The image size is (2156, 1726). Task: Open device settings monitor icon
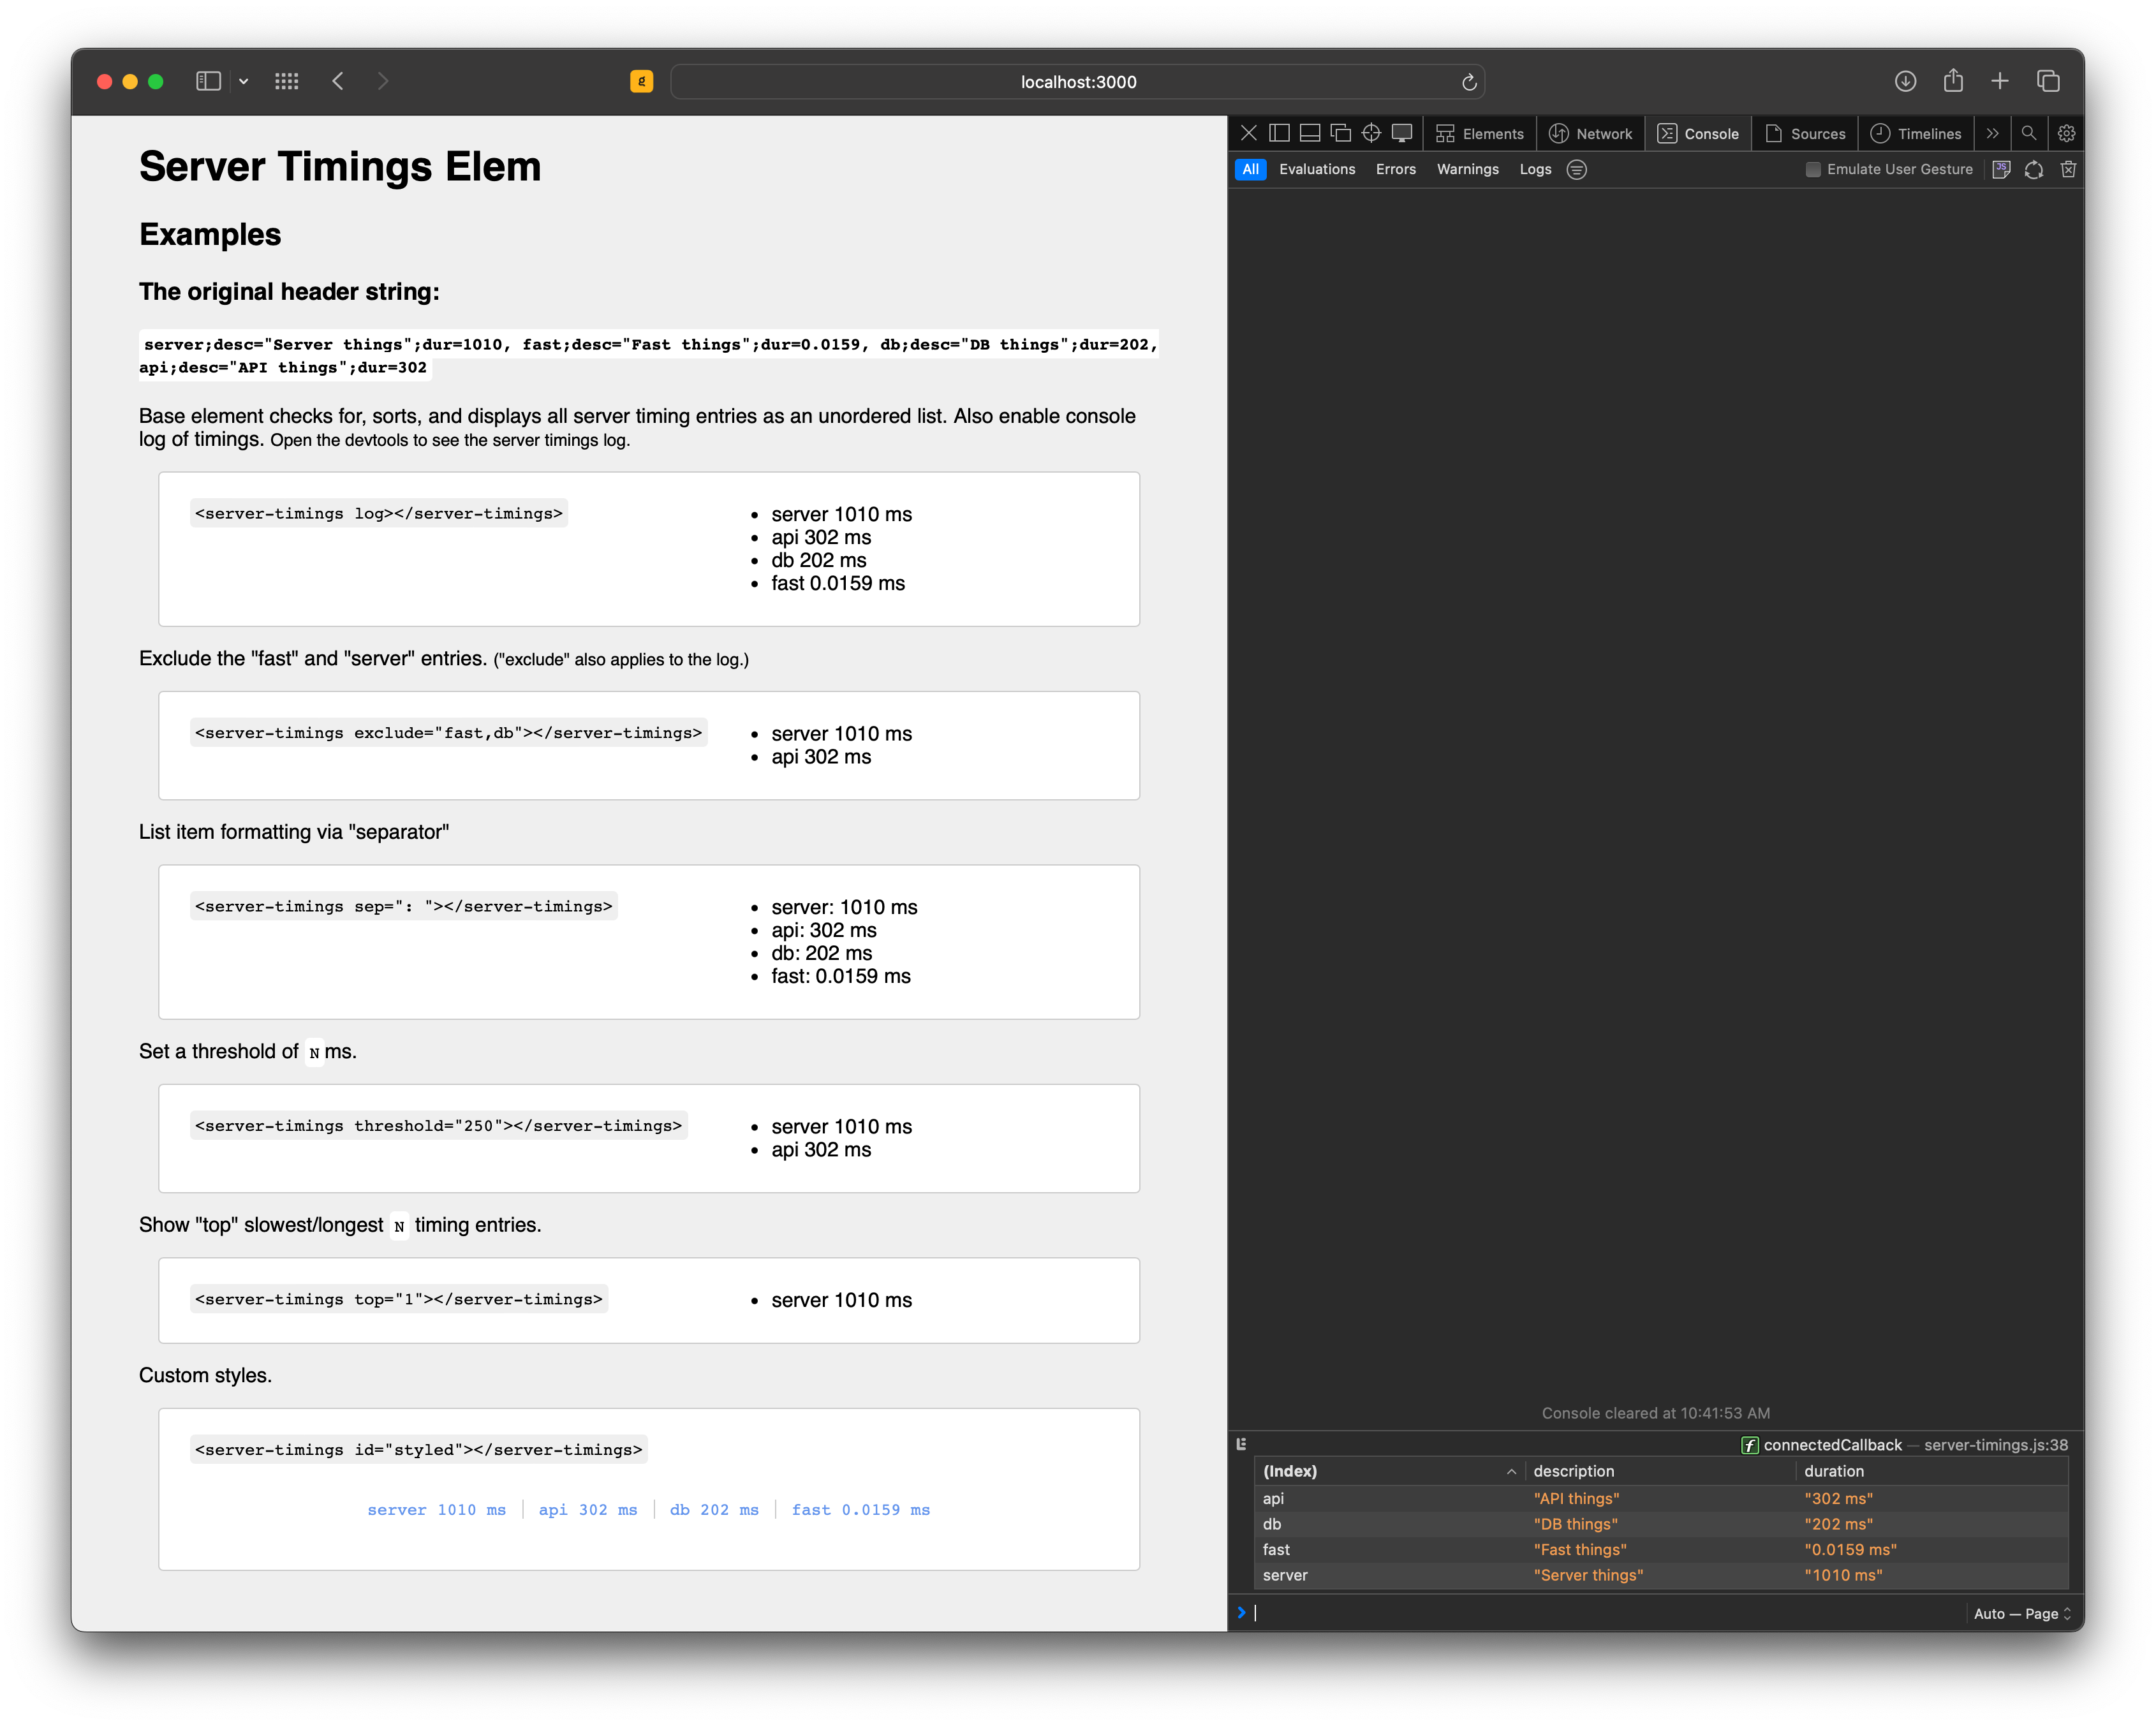pyautogui.click(x=1402, y=133)
